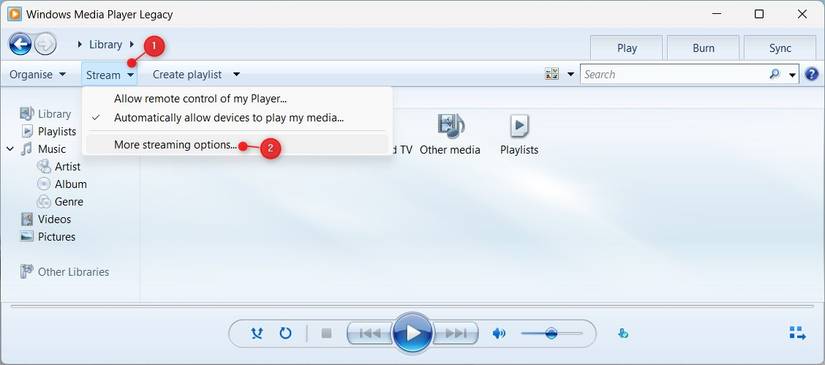Screen dimensions: 825x365
Task: Click the arrow after Library in breadcrumb
Action: point(132,45)
